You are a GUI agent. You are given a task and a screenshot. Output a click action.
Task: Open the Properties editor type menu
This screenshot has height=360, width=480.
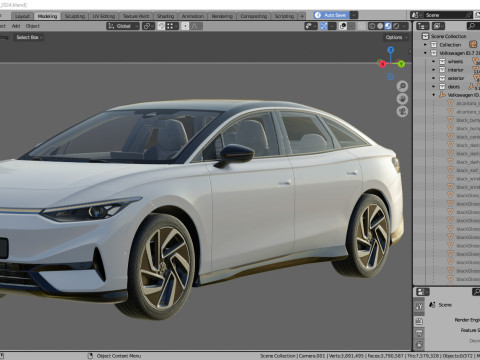(422, 292)
